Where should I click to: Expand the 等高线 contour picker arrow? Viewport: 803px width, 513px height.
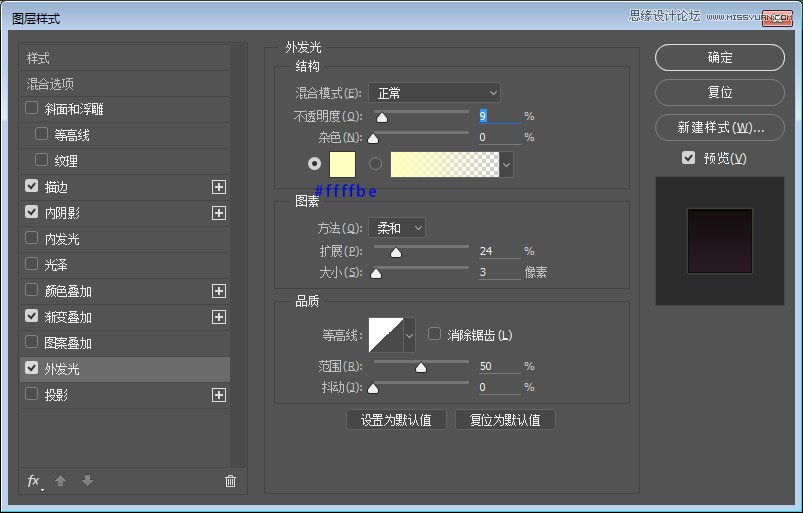[x=409, y=336]
